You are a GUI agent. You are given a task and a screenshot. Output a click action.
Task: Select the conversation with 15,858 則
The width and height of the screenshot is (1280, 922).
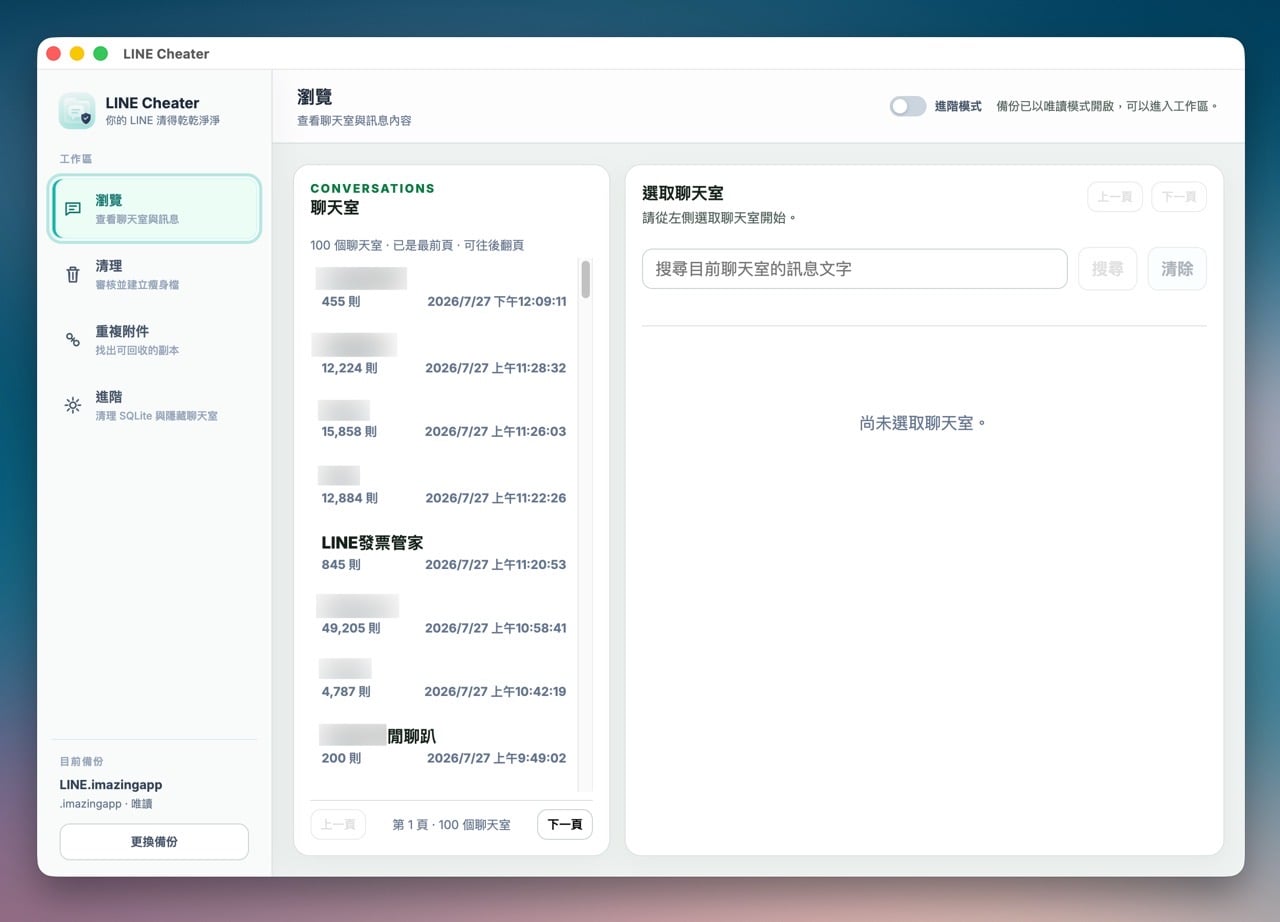coord(443,421)
